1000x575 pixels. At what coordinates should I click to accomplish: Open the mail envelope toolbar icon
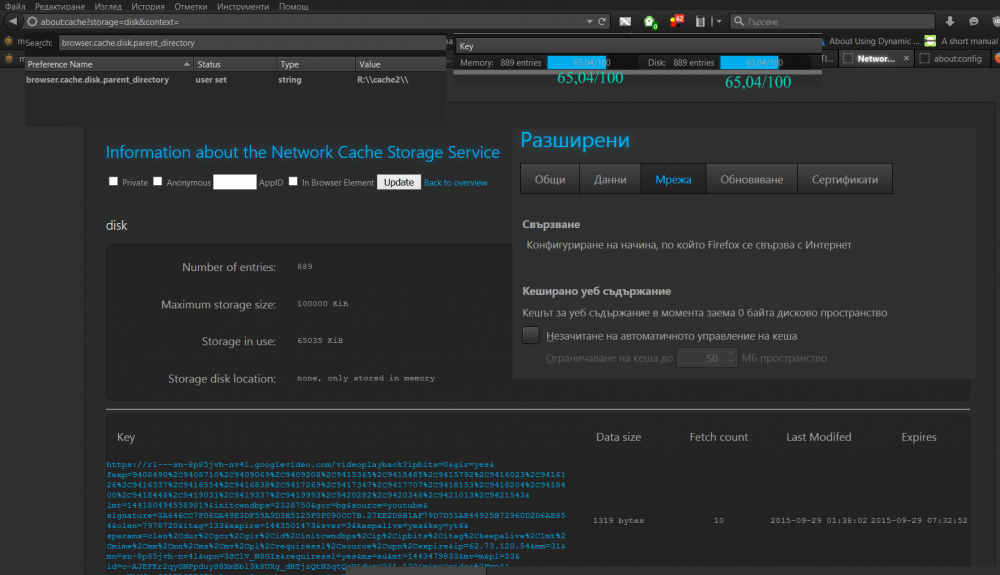[x=625, y=22]
